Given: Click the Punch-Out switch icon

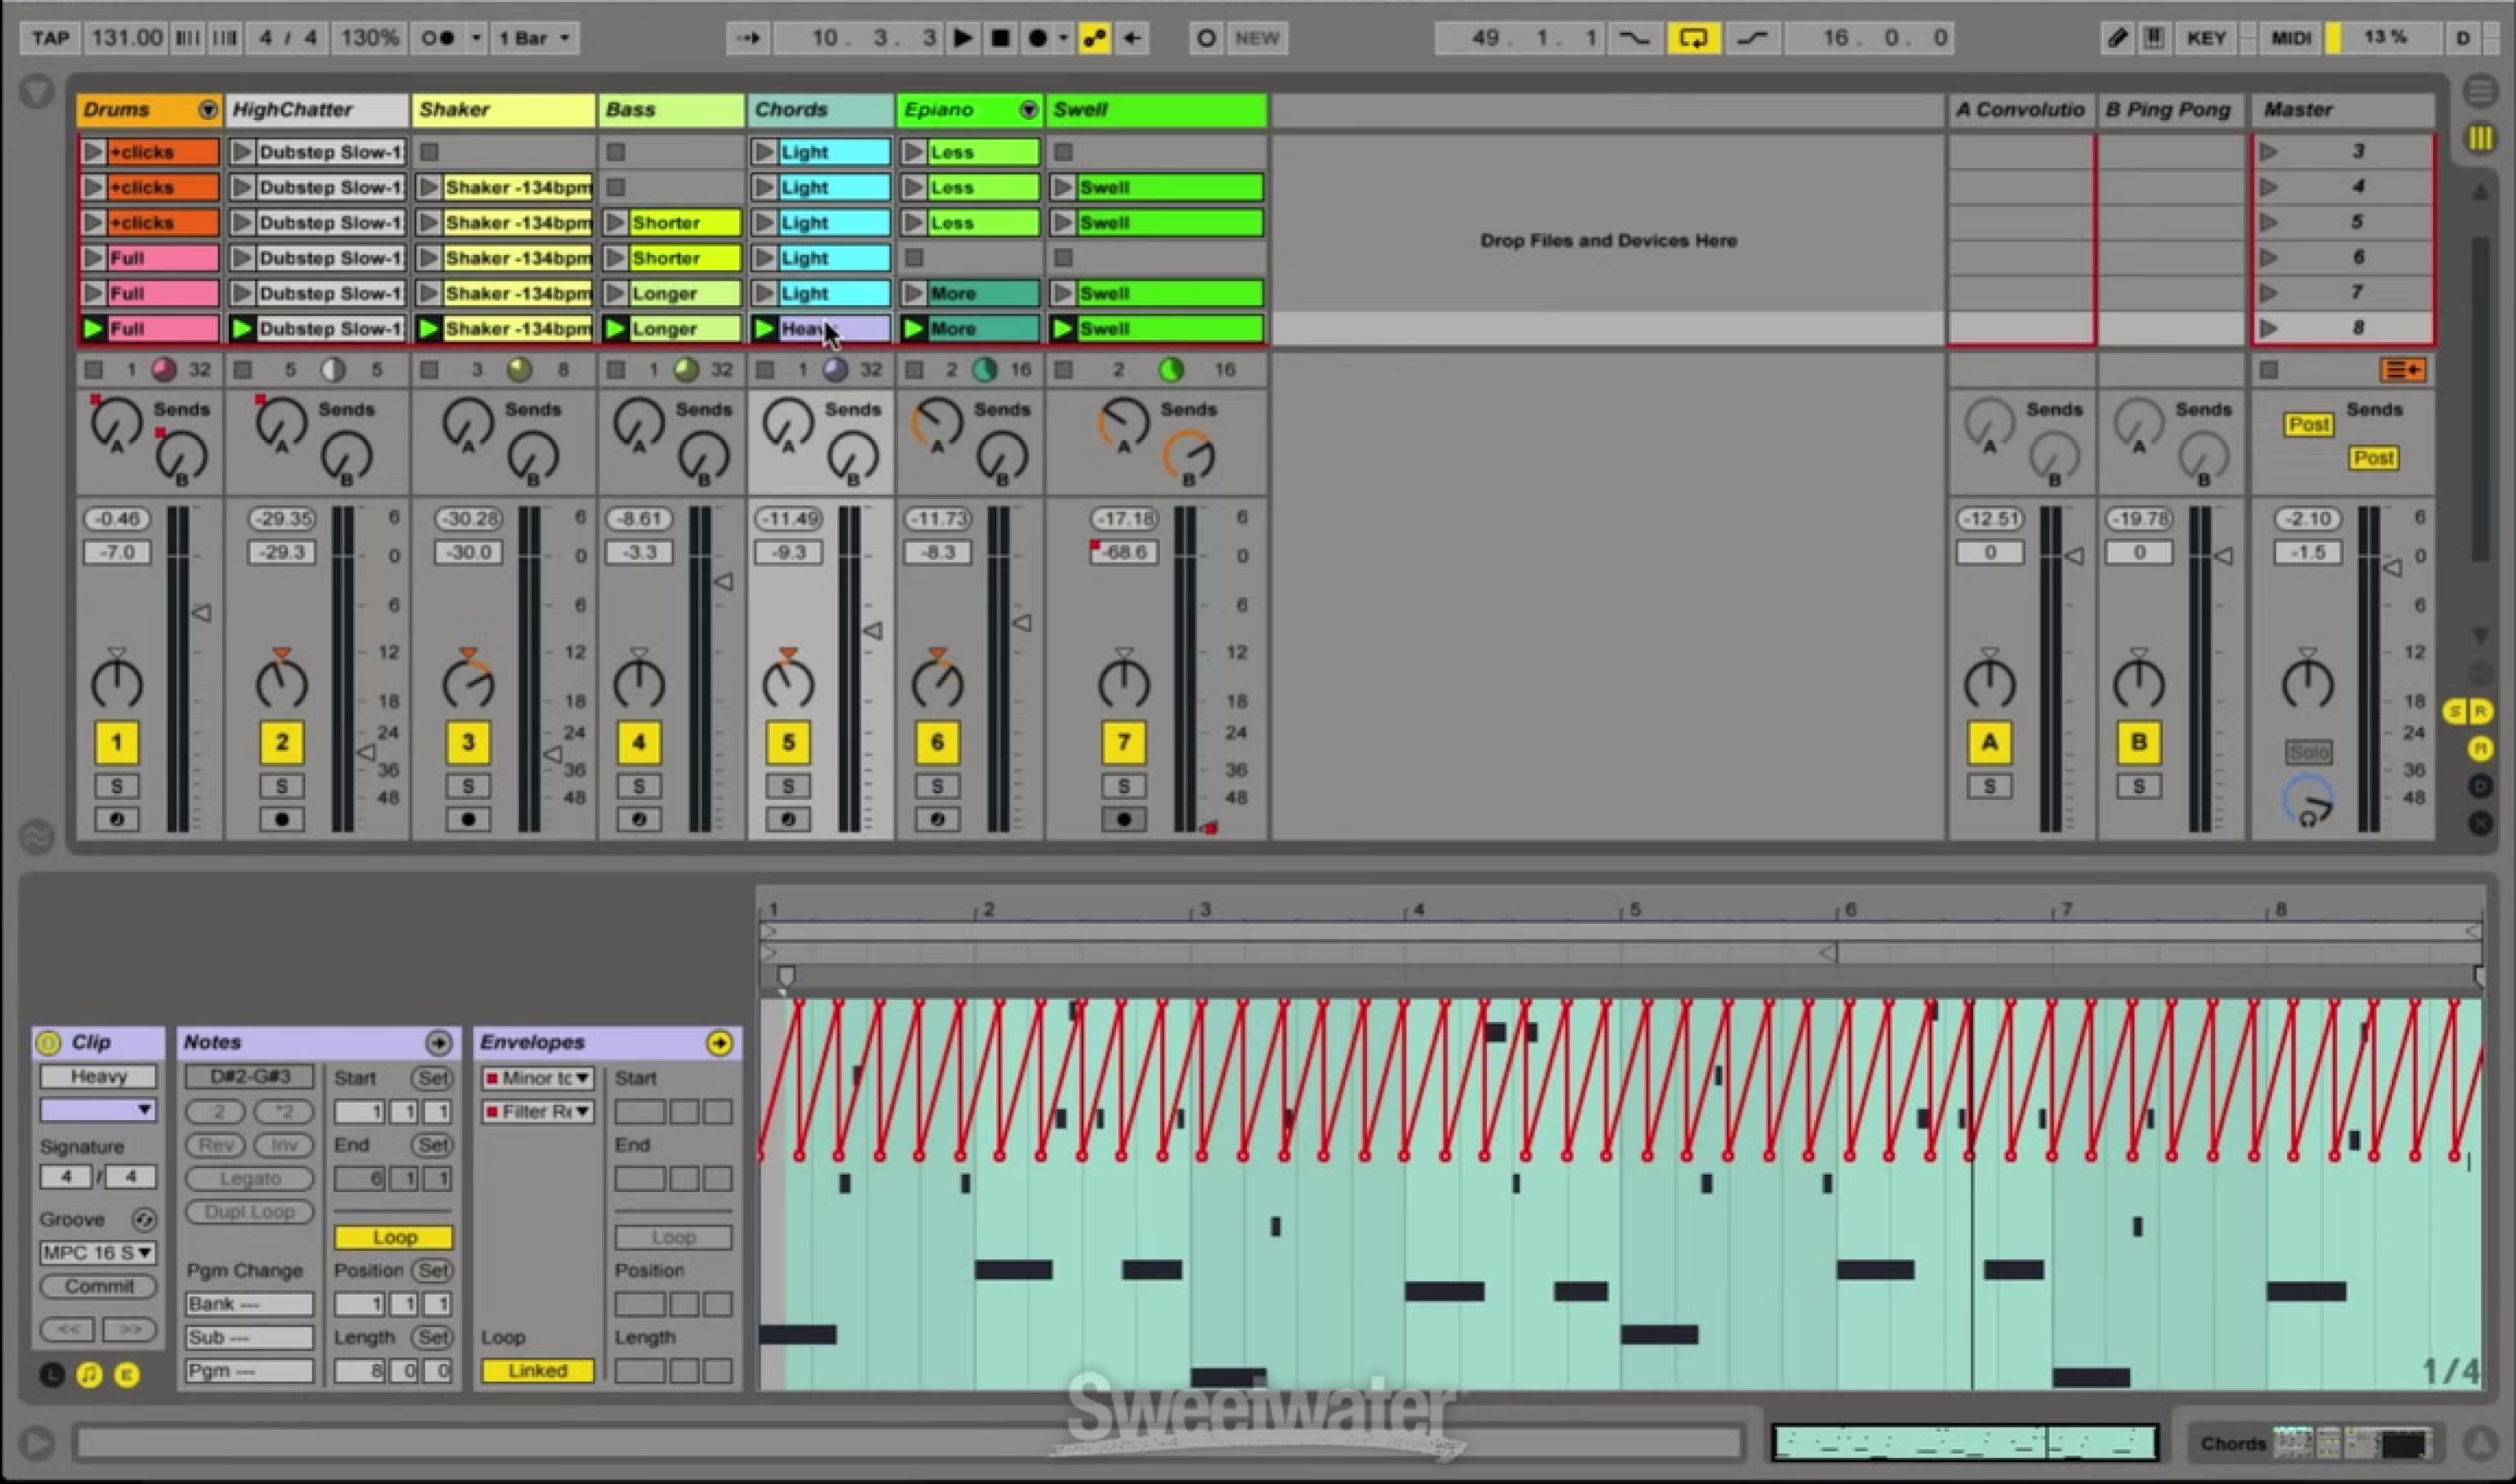Looking at the screenshot, I should coord(1752,38).
